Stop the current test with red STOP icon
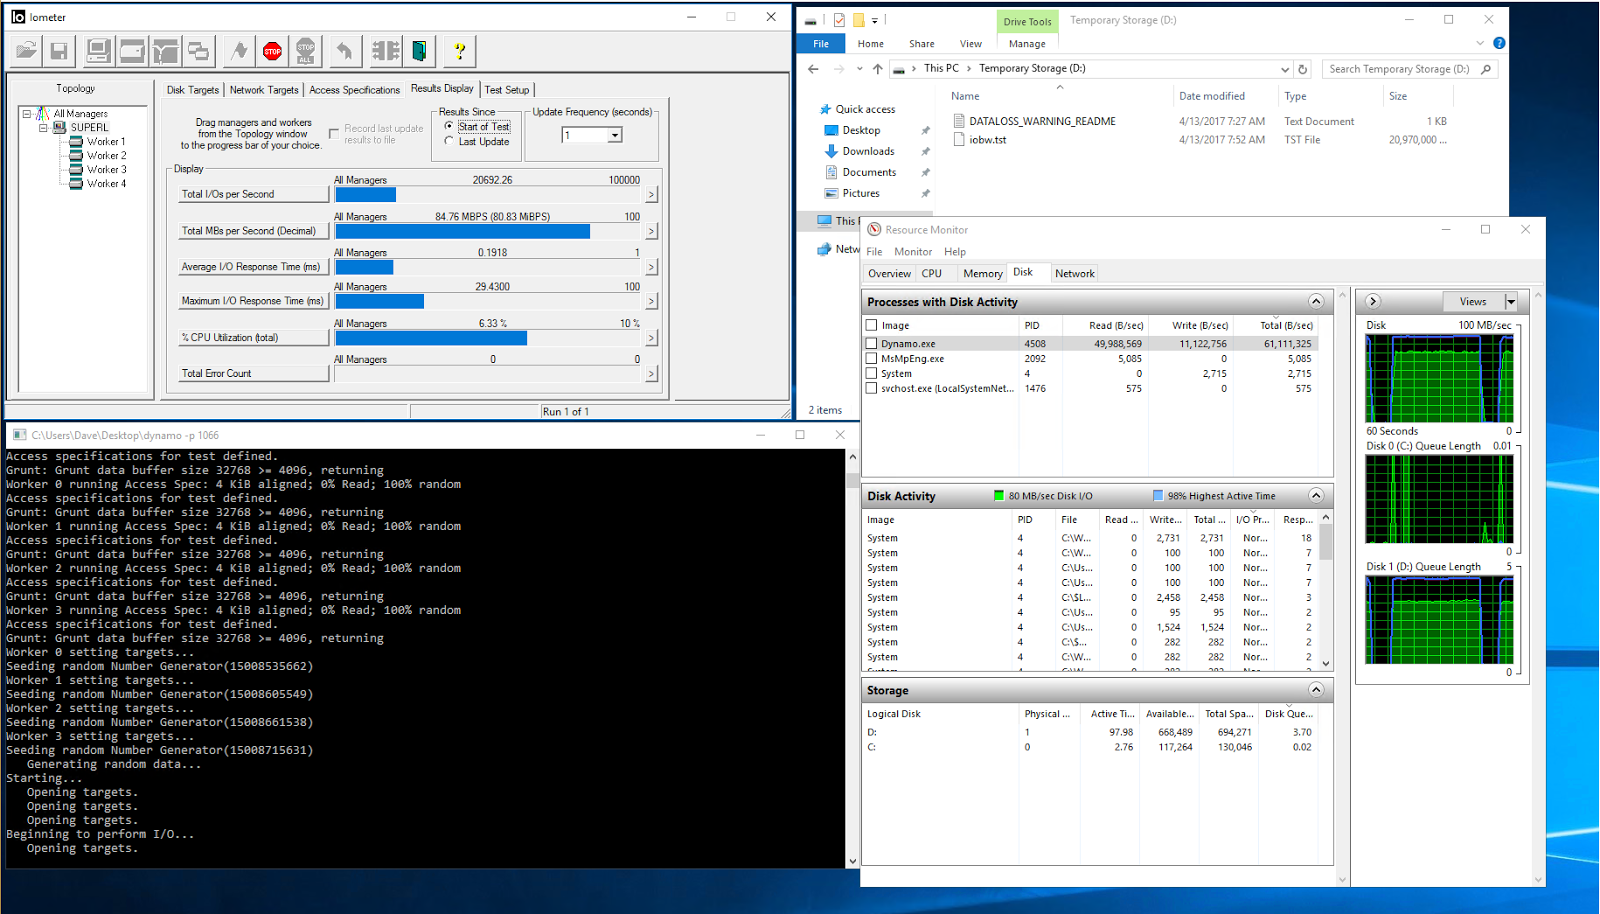Screen dimensions: 1600x914 click(x=273, y=51)
